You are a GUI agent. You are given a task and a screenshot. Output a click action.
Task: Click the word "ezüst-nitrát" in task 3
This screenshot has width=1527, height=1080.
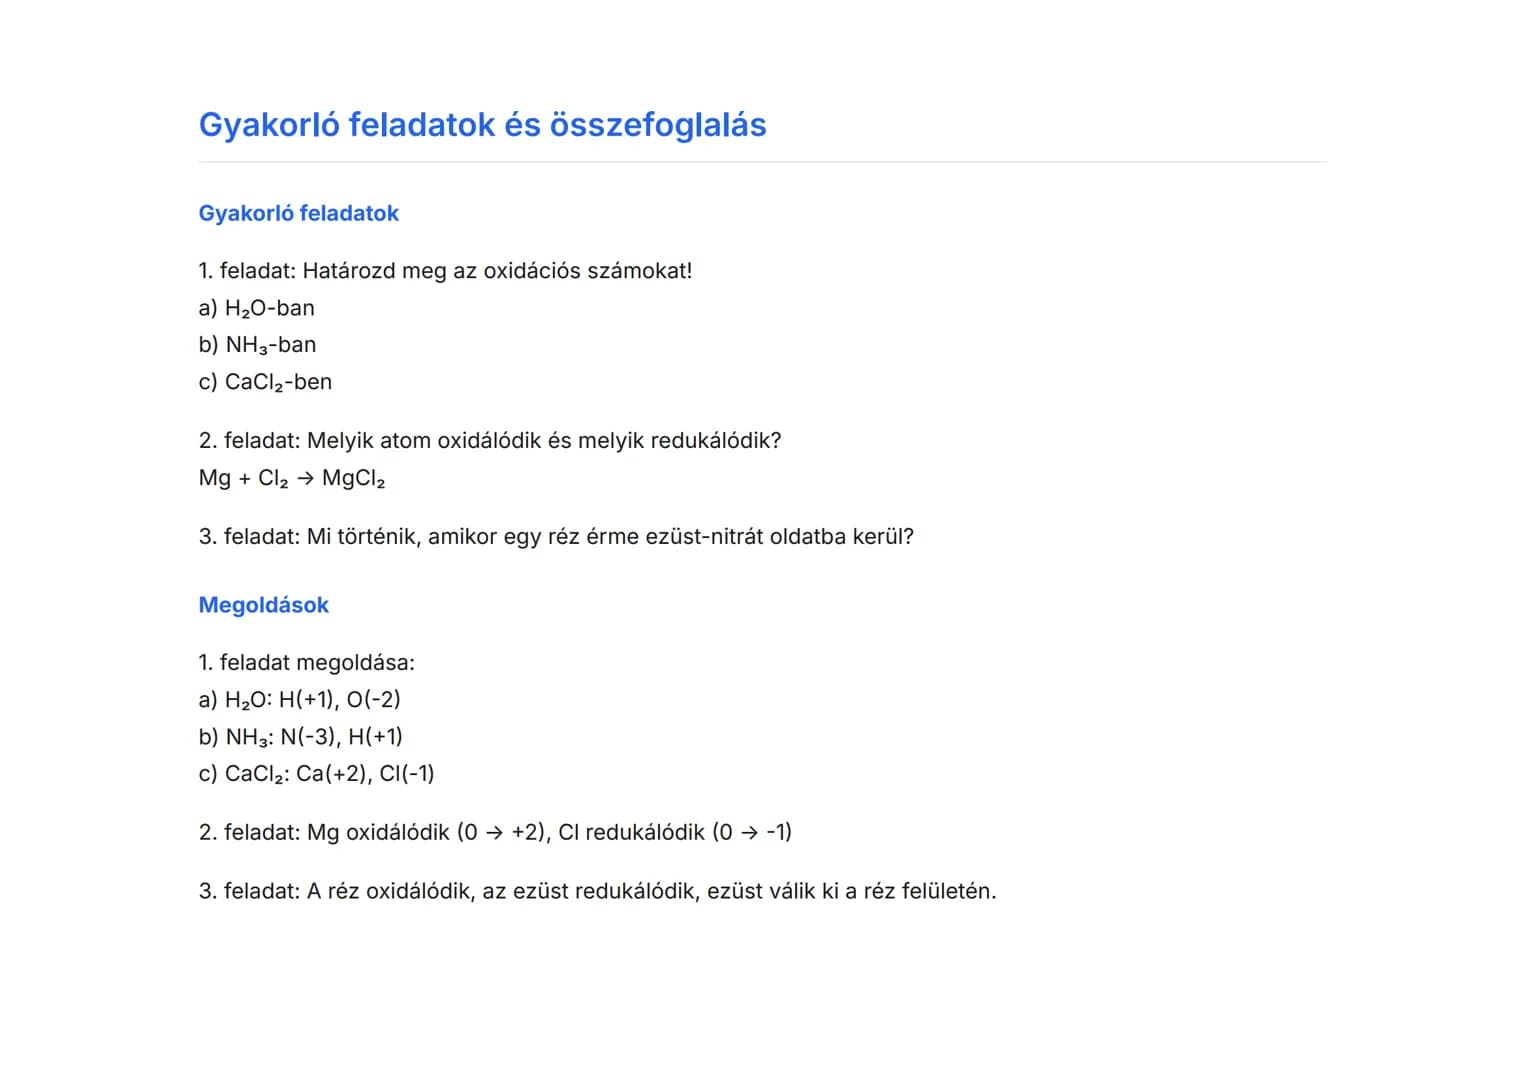(x=705, y=537)
